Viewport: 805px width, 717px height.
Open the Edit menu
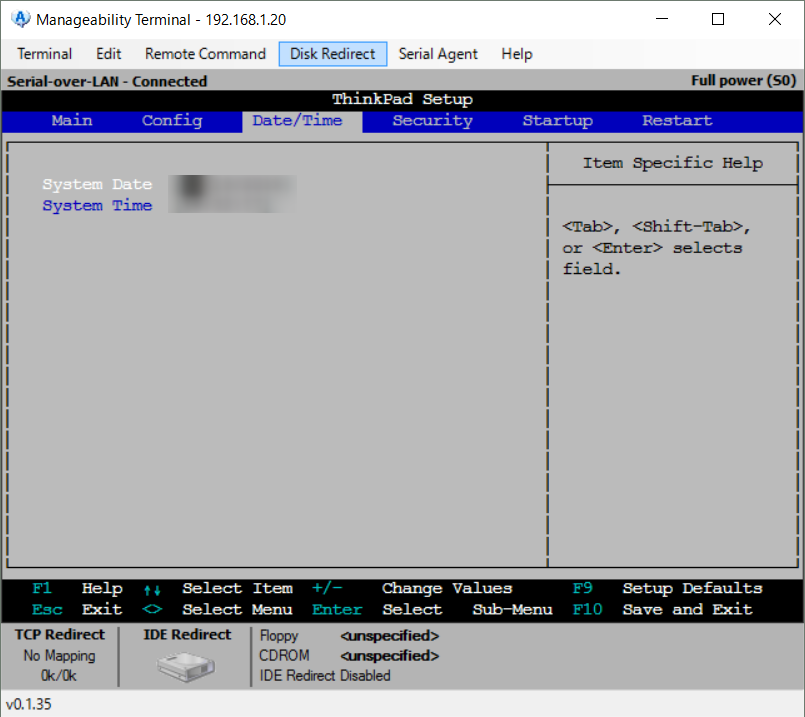pyautogui.click(x=109, y=54)
